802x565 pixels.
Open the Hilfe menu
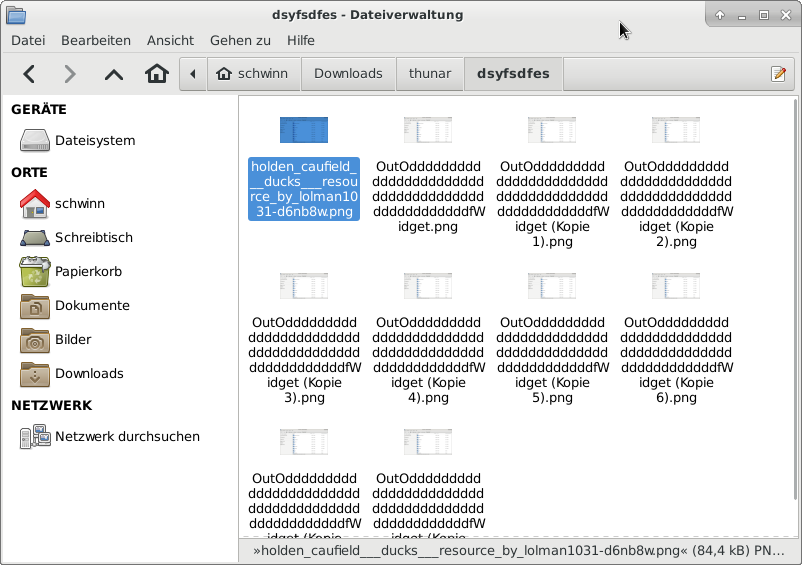301,40
